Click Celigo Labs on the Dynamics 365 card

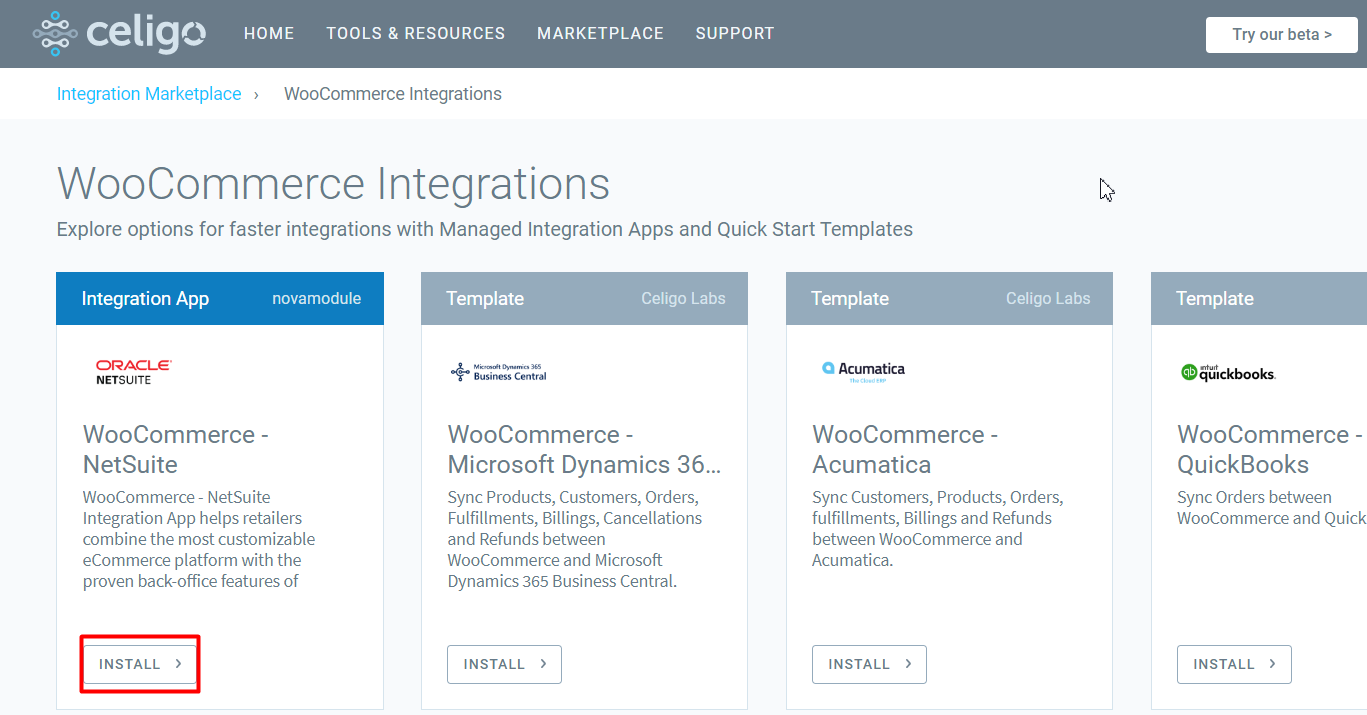683,299
